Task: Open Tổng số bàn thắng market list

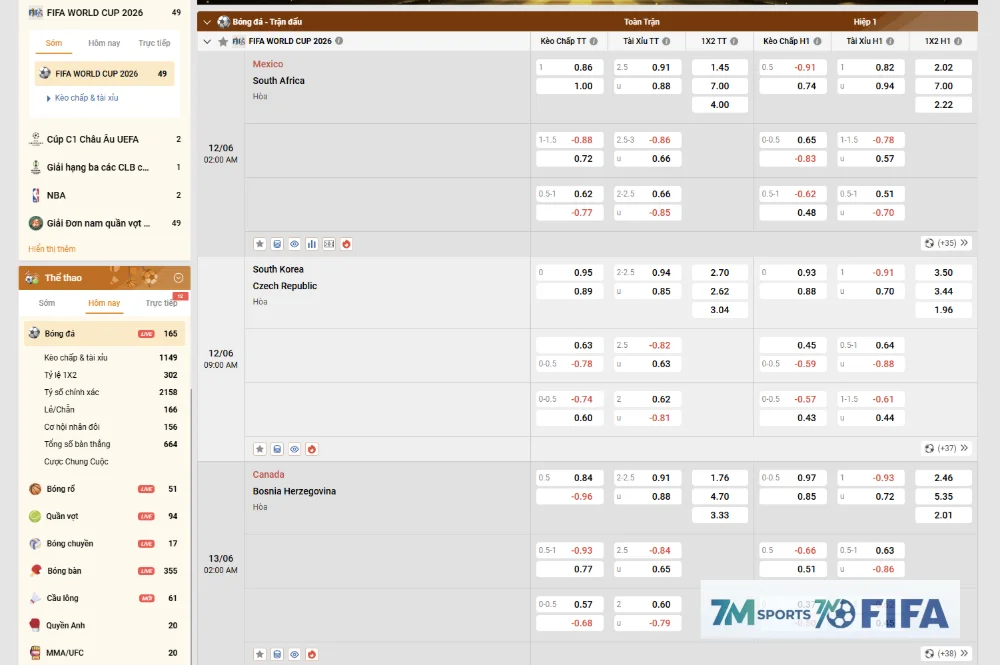Action: (110, 444)
